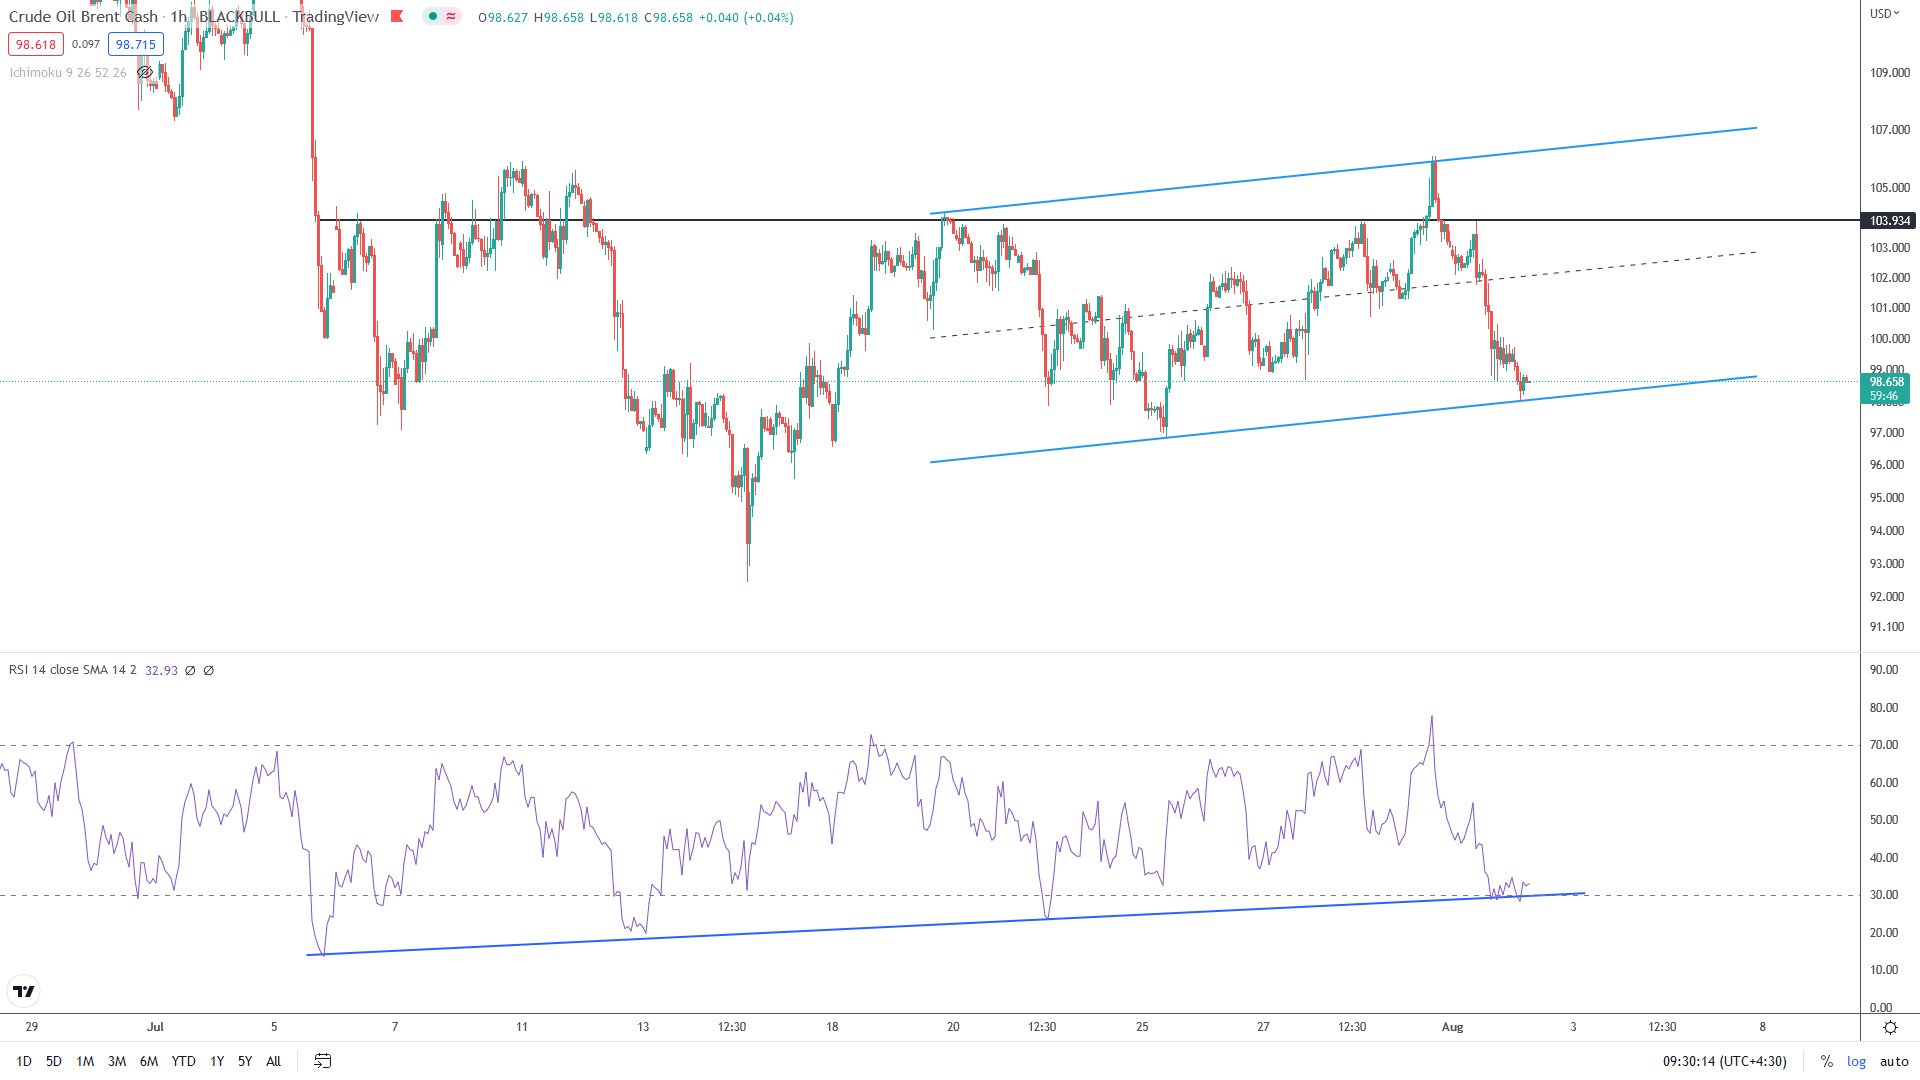The height and width of the screenshot is (1080, 1920).
Task: Select the All time range
Action: click(273, 1061)
